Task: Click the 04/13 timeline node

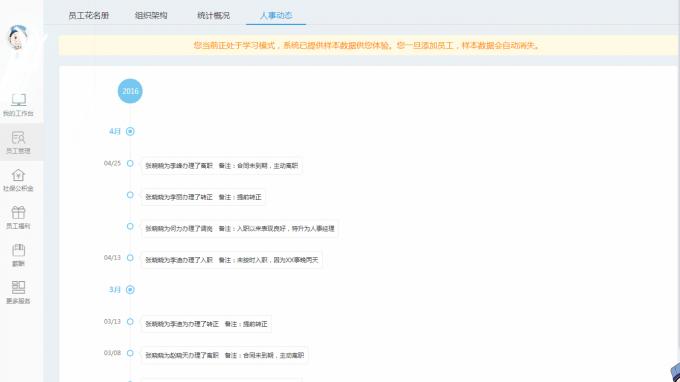Action: 130,258
